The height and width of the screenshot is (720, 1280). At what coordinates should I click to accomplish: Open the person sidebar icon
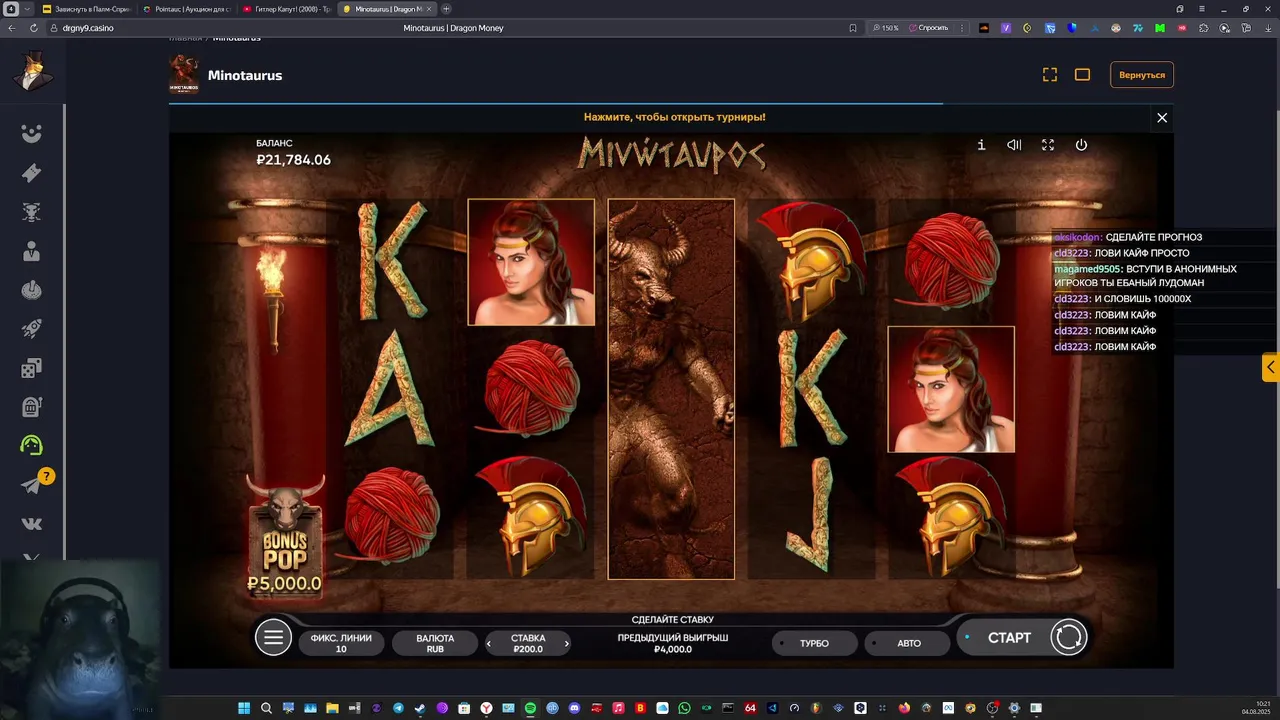pyautogui.click(x=32, y=250)
